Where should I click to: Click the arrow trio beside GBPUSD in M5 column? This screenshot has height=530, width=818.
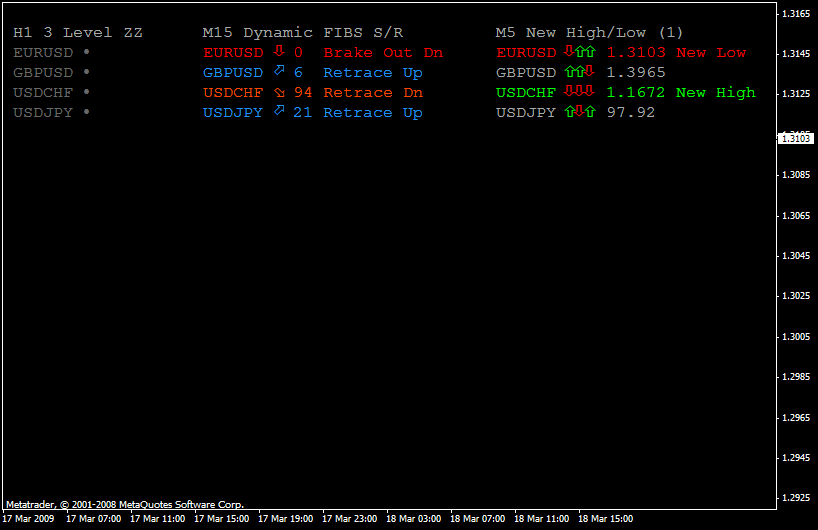coord(580,71)
